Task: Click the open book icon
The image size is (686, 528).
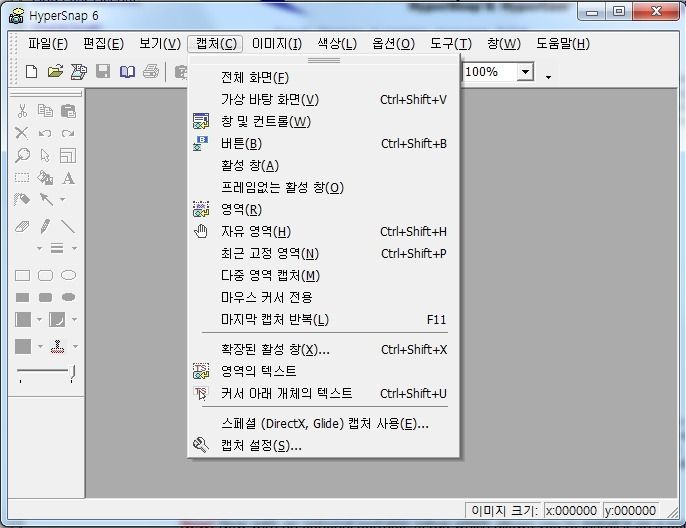Action: pos(127,71)
